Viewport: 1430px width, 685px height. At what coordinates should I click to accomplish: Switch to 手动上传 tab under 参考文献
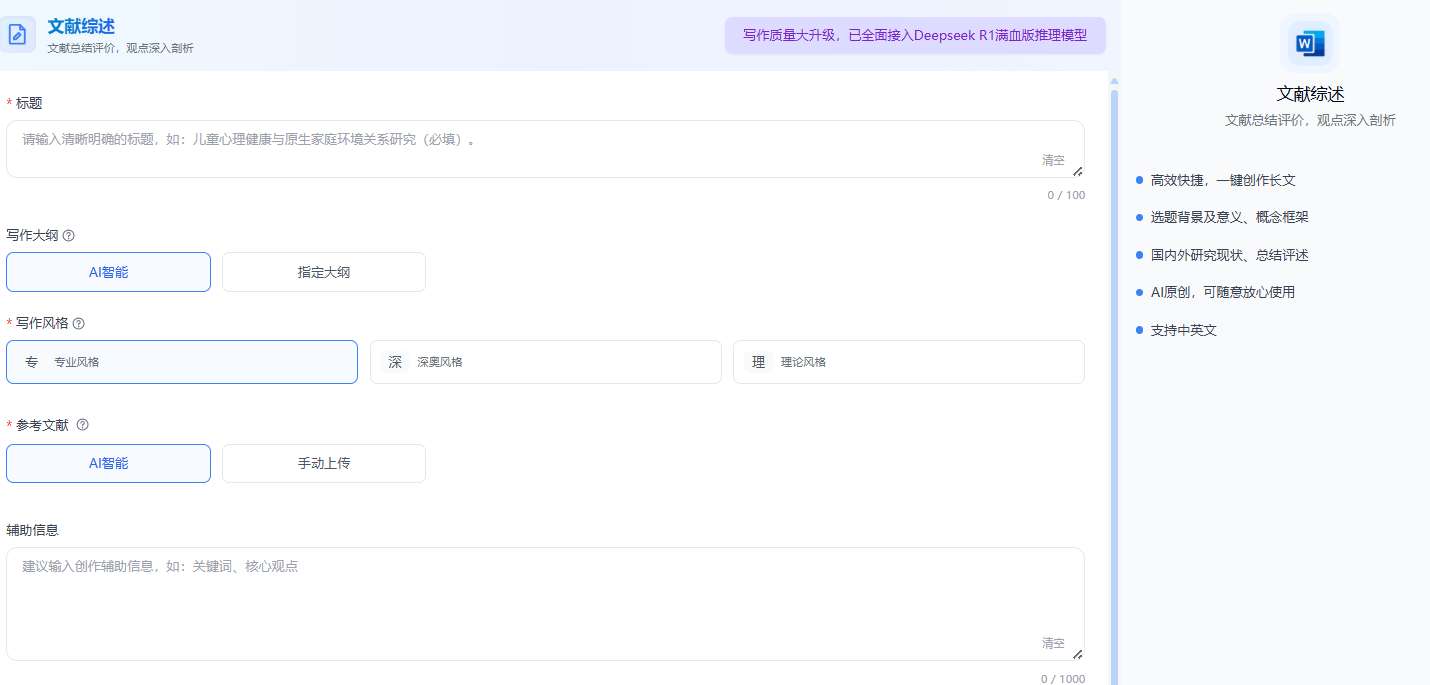324,463
